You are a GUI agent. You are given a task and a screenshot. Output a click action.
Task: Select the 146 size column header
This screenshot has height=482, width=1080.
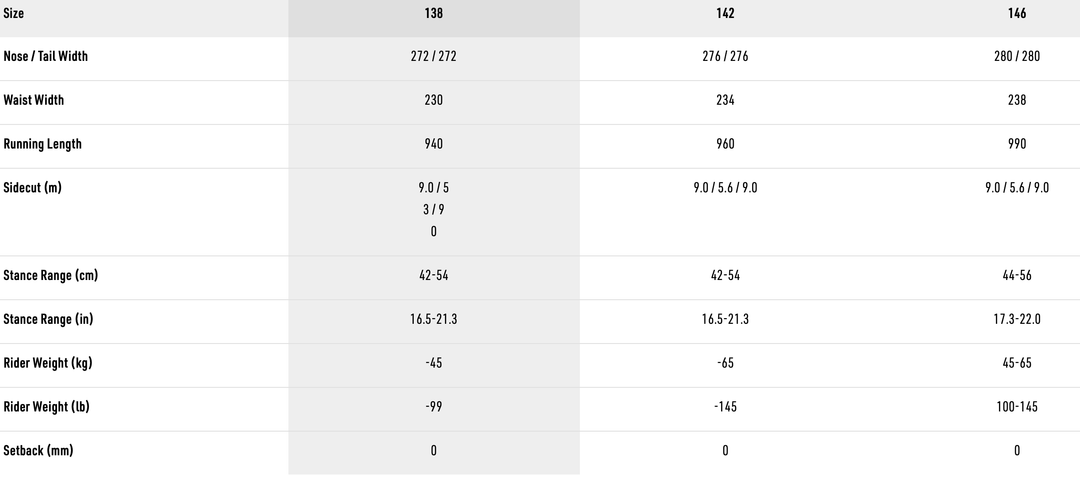pyautogui.click(x=1017, y=13)
